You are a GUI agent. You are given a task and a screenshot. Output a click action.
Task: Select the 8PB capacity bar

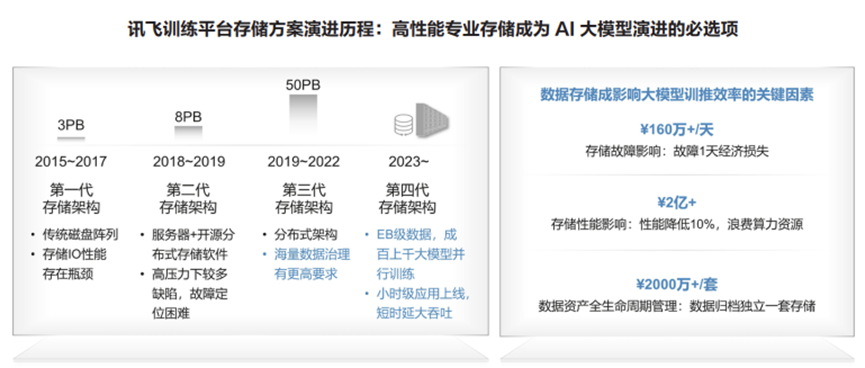188,132
